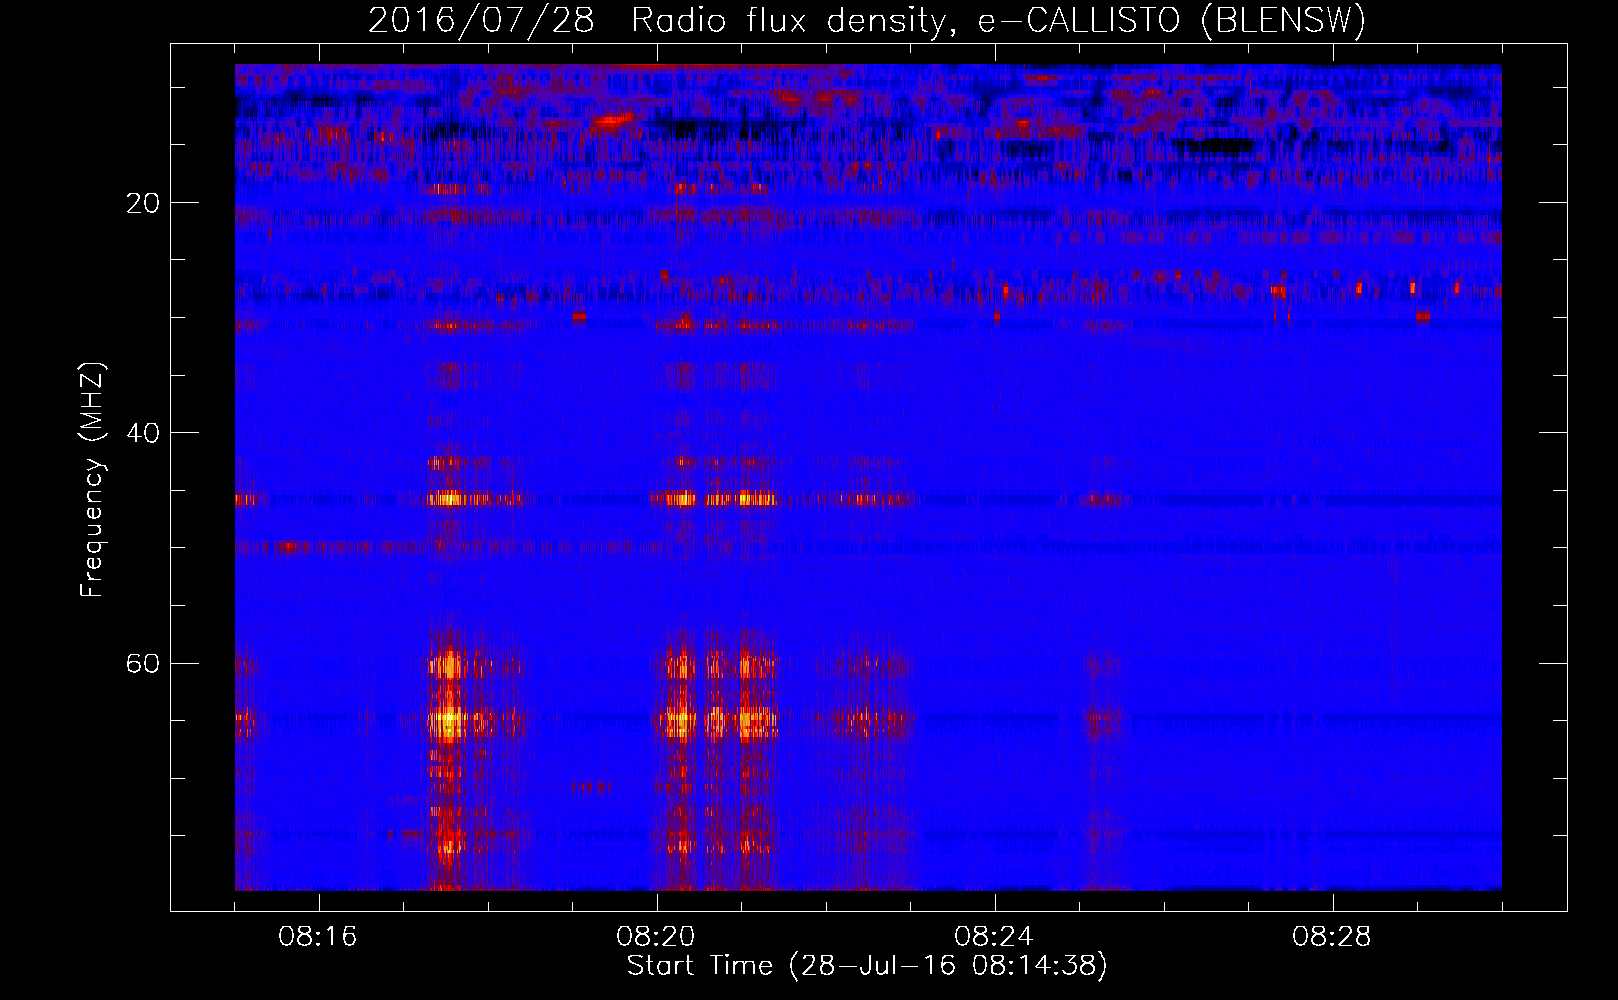Click the 'Start Time (28-Jul-16 08:14:38)' label
The width and height of the screenshot is (1618, 1000).
[867, 966]
